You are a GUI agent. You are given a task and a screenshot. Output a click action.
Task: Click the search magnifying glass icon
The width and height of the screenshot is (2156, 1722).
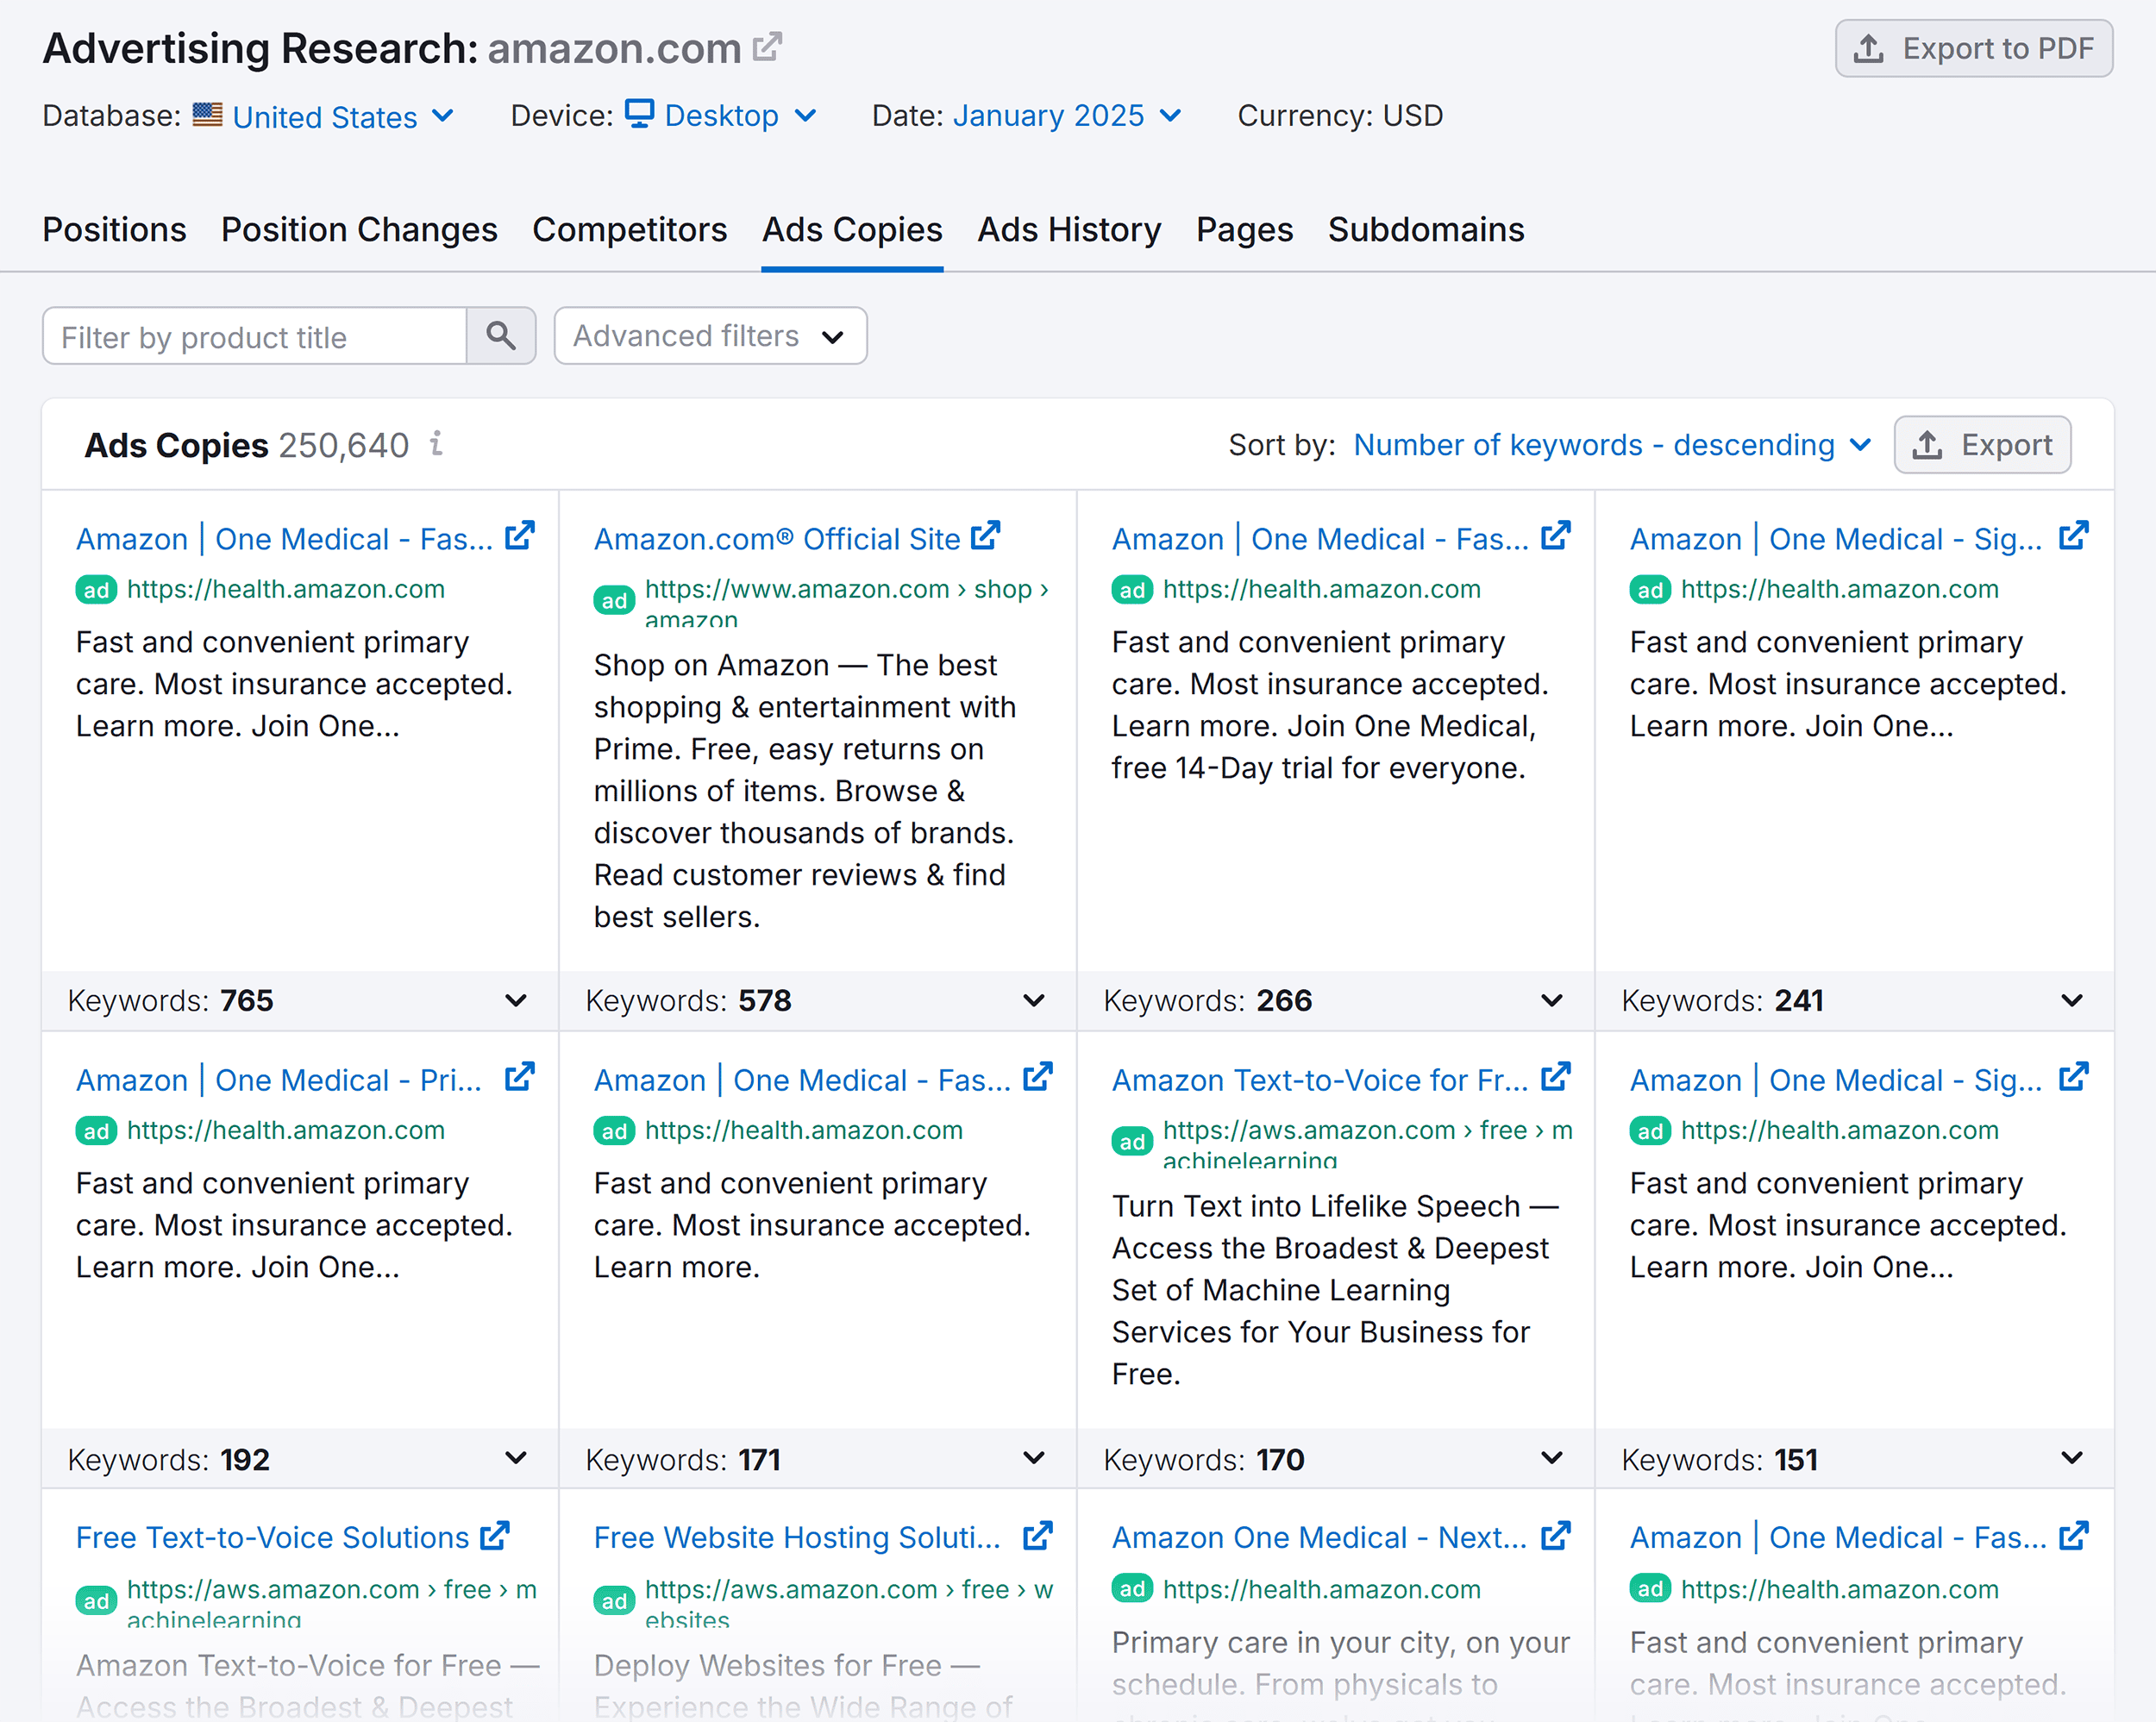tap(501, 336)
